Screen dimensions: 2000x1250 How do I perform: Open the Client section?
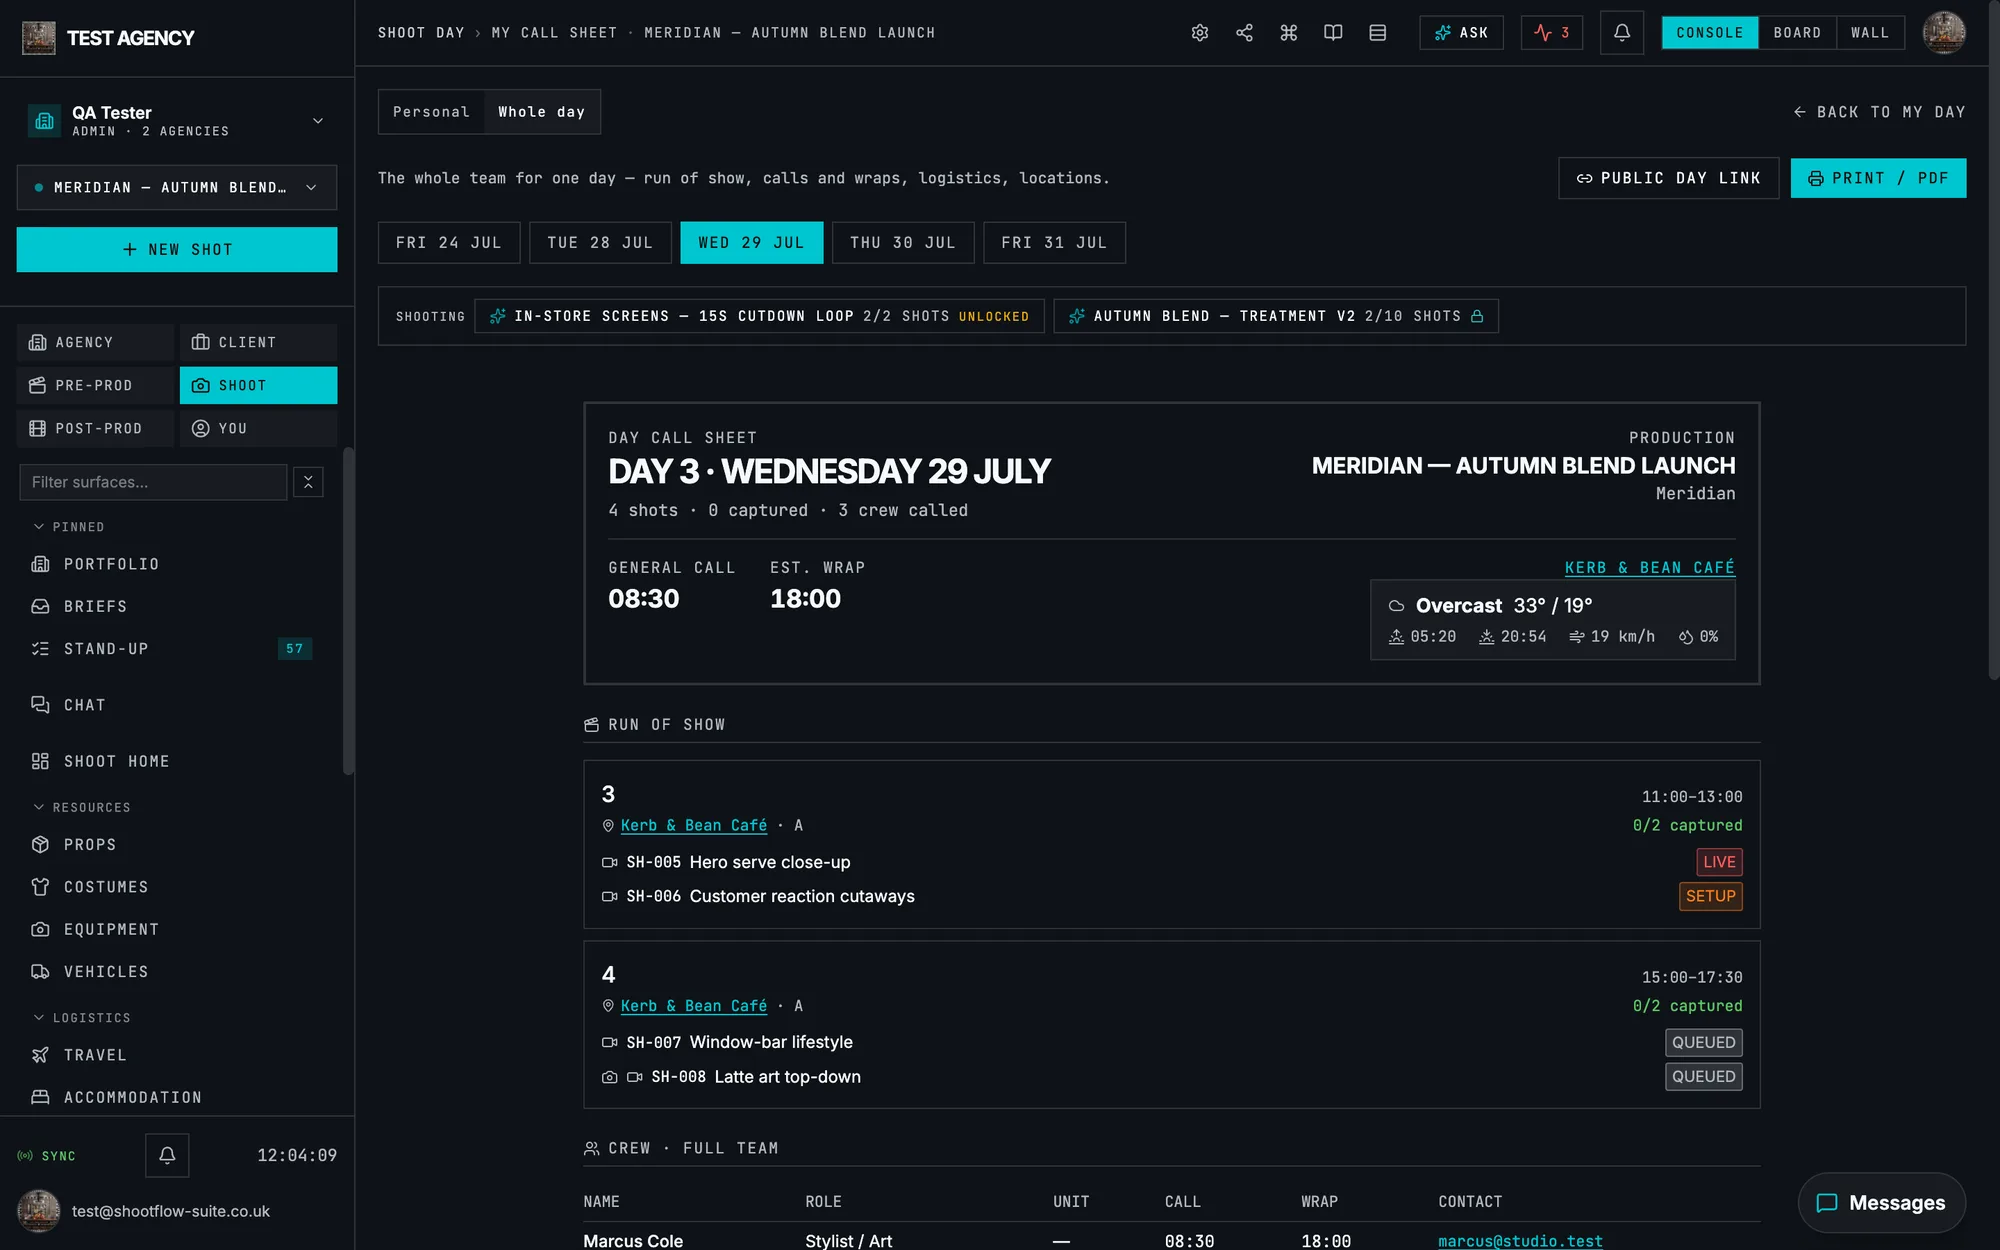[258, 342]
